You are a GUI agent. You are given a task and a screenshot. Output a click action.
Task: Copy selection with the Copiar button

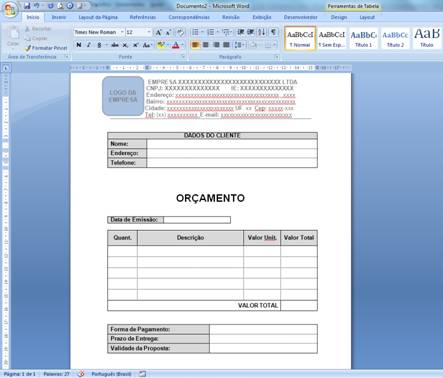[x=36, y=38]
